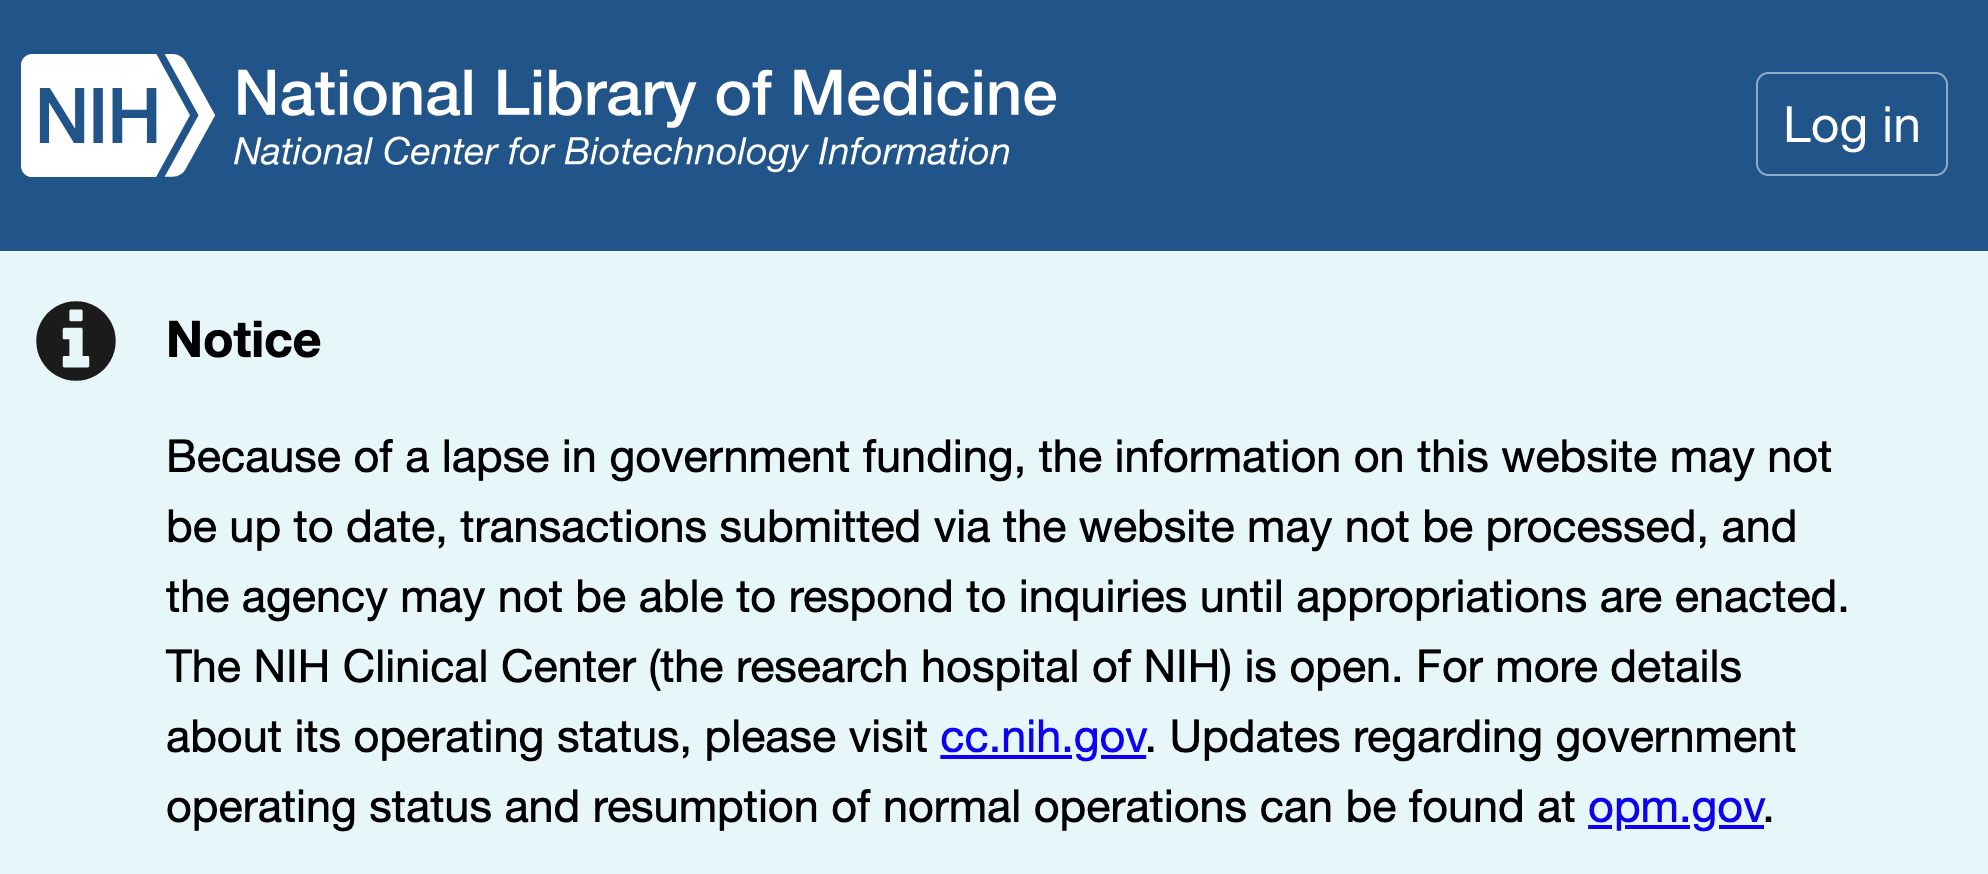Follow the opm.gov link

1675,808
